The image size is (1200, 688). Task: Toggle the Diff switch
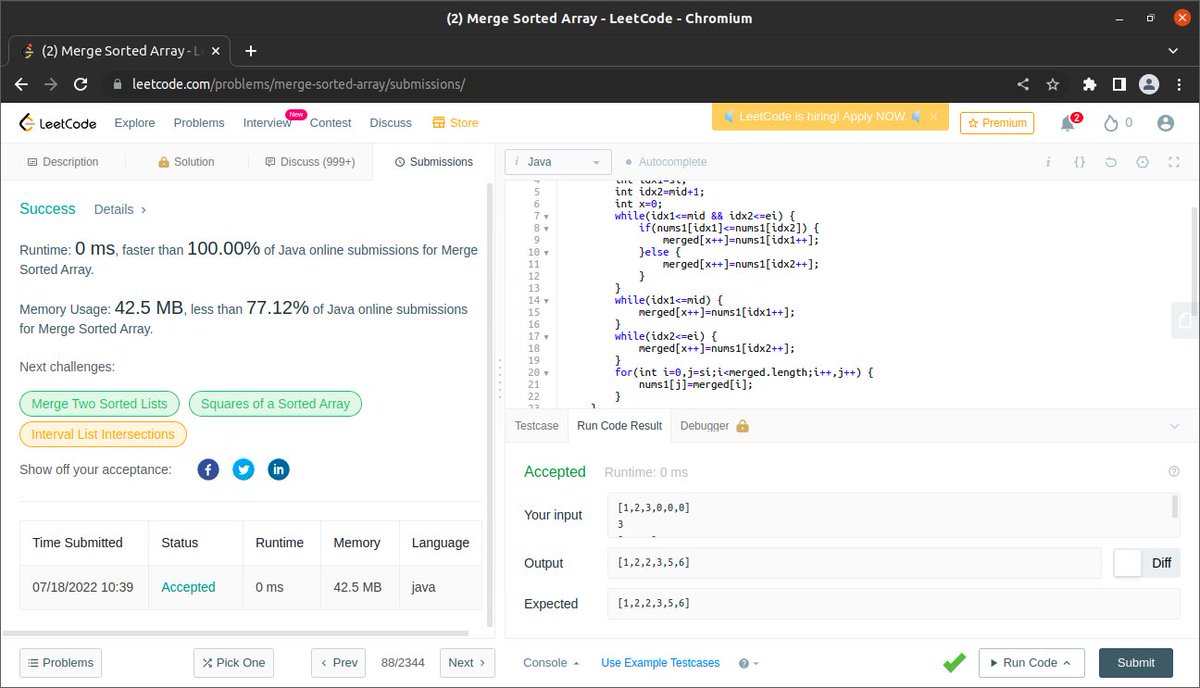(x=1147, y=563)
